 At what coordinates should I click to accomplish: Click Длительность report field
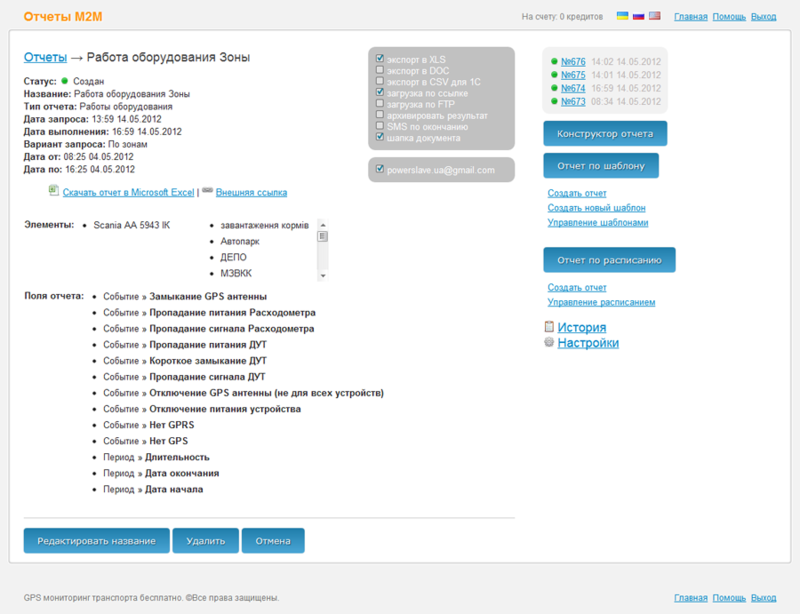click(177, 457)
